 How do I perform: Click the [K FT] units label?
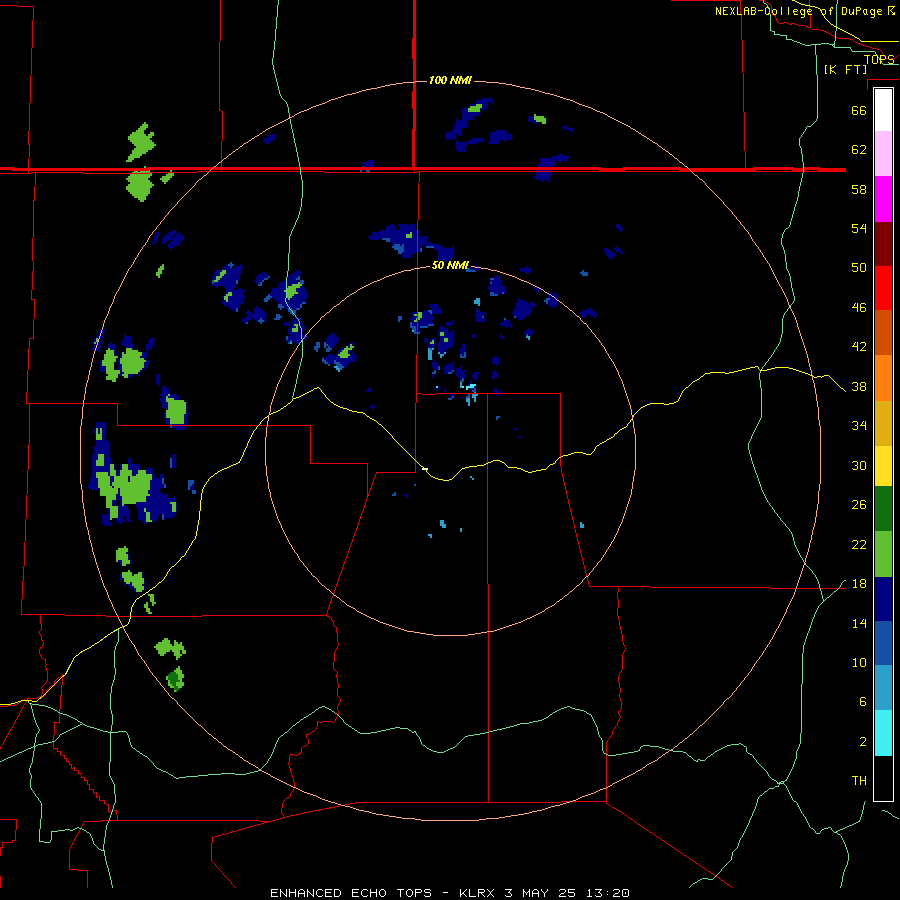pyautogui.click(x=845, y=69)
